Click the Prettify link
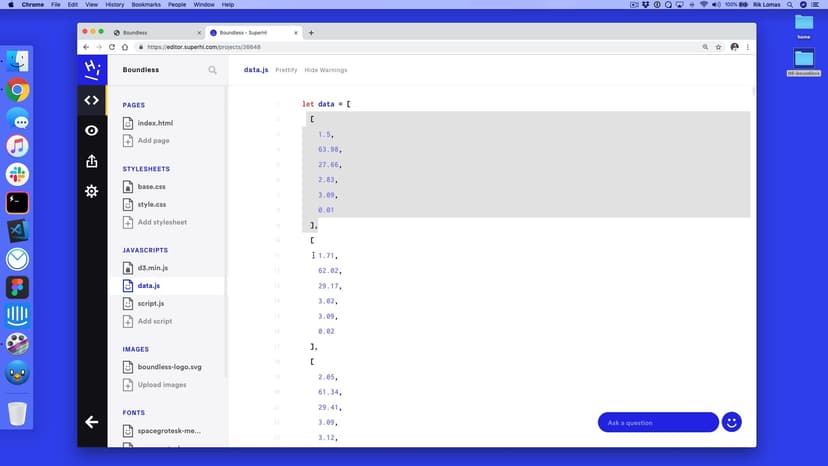The height and width of the screenshot is (466, 828). click(x=286, y=70)
